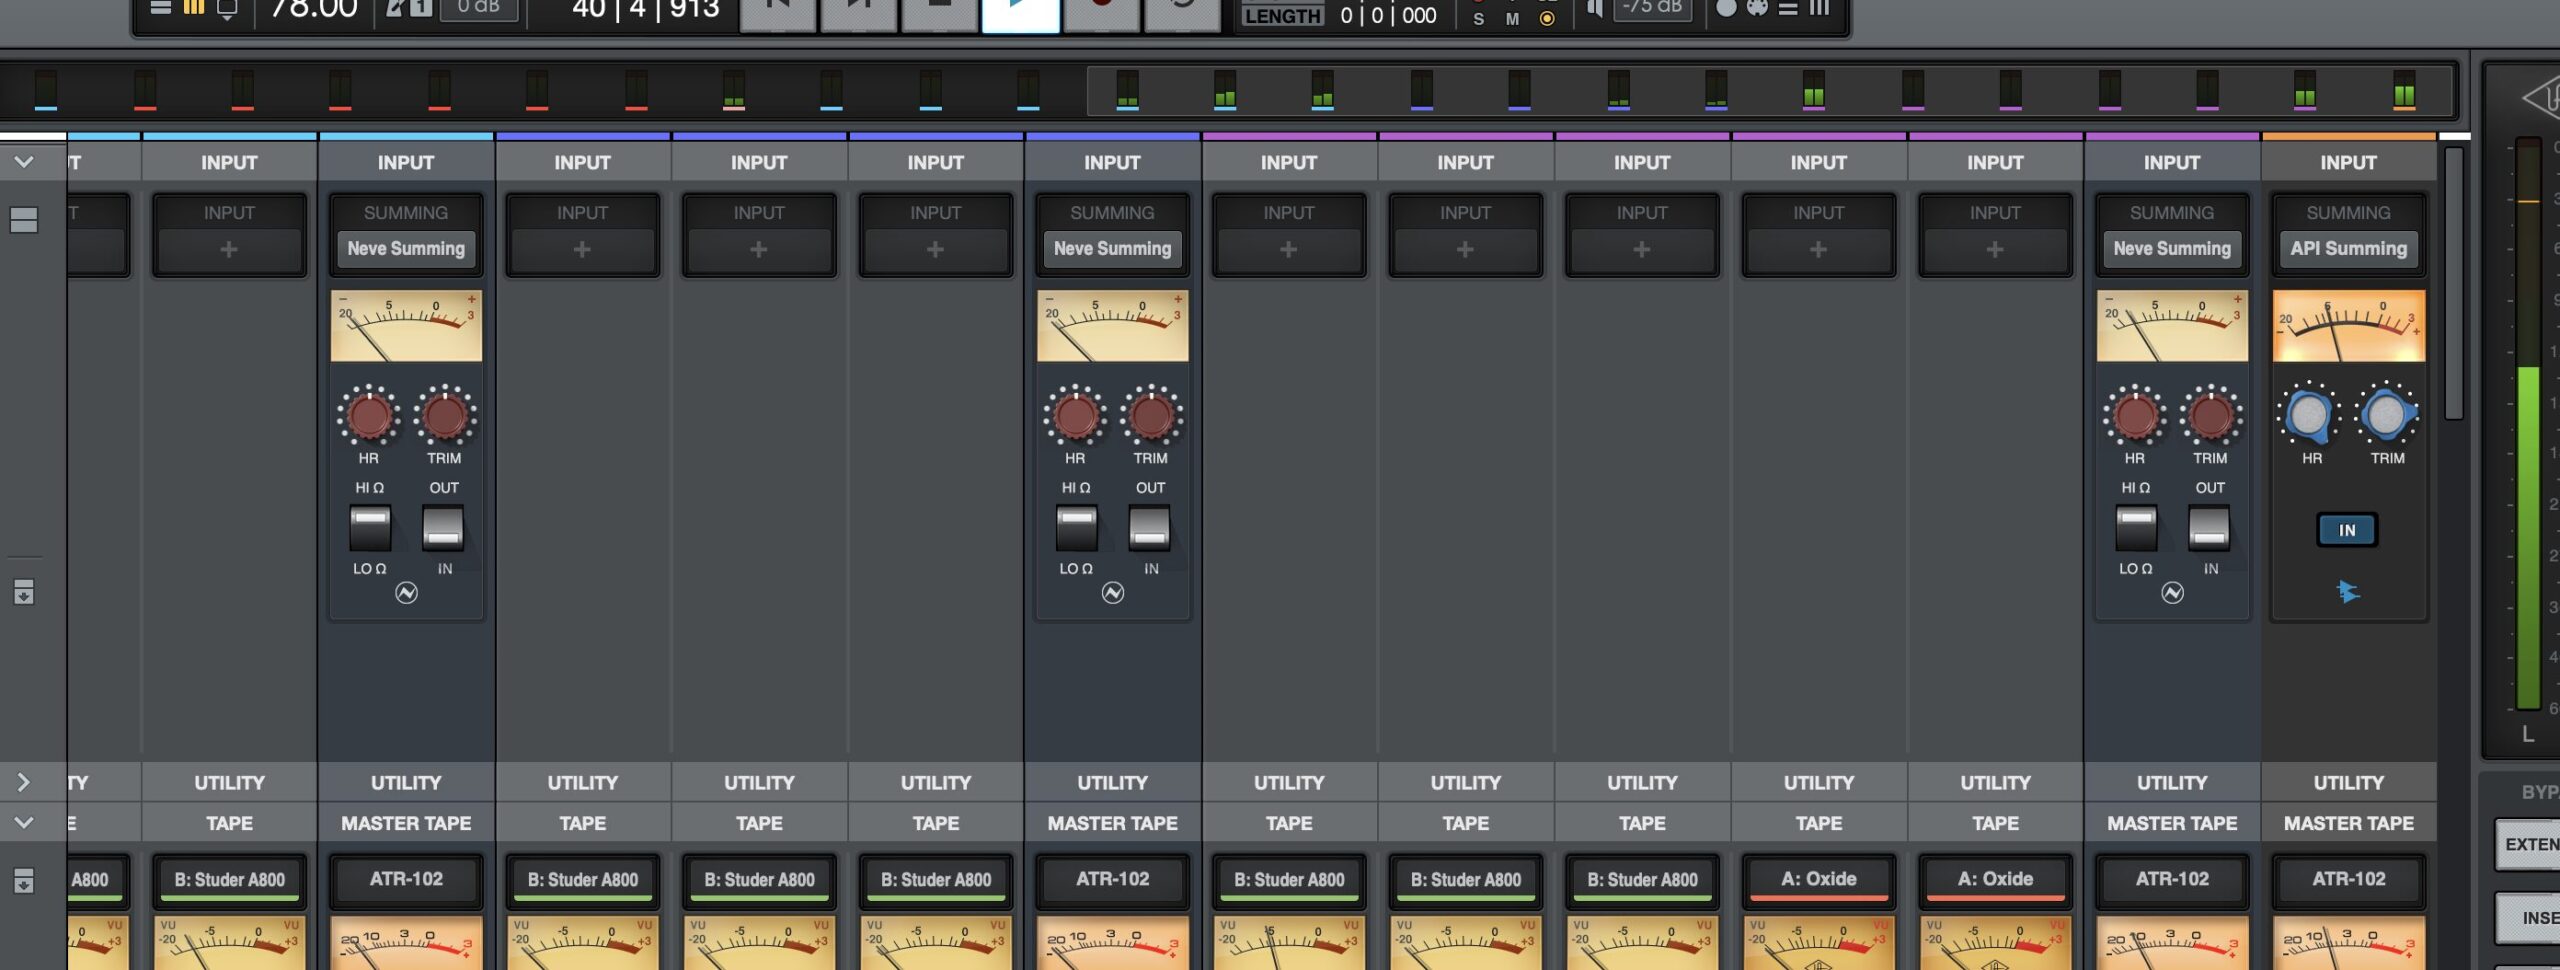
Task: Add input extension left of the leftmost Neve Summing
Action: tap(229, 249)
